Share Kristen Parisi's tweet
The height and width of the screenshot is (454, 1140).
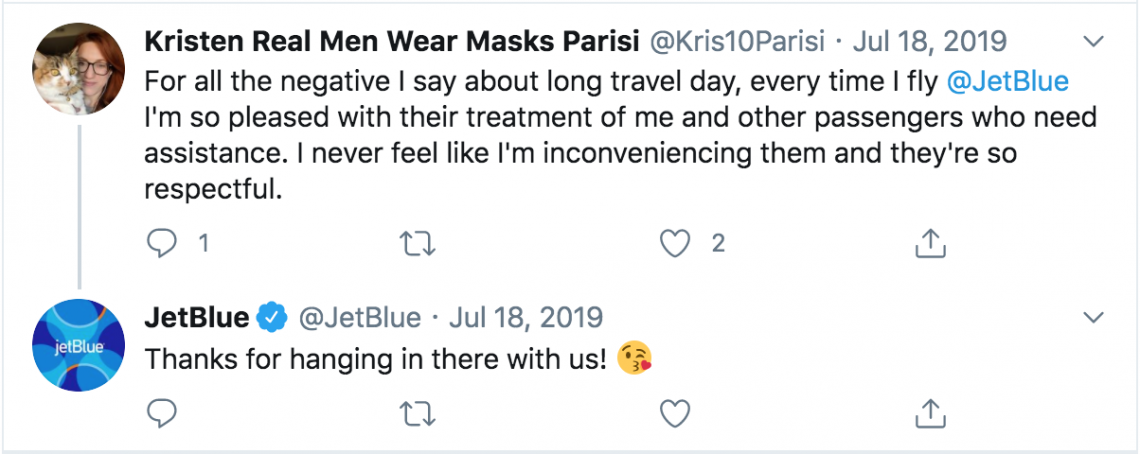click(x=931, y=242)
